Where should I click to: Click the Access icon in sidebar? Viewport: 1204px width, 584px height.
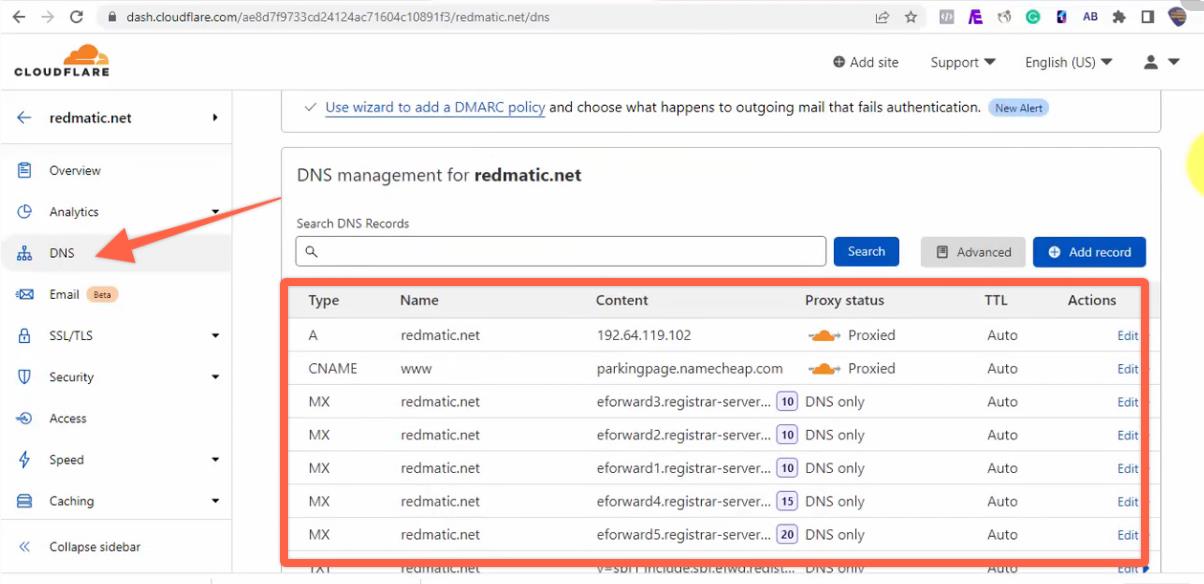[x=25, y=418]
